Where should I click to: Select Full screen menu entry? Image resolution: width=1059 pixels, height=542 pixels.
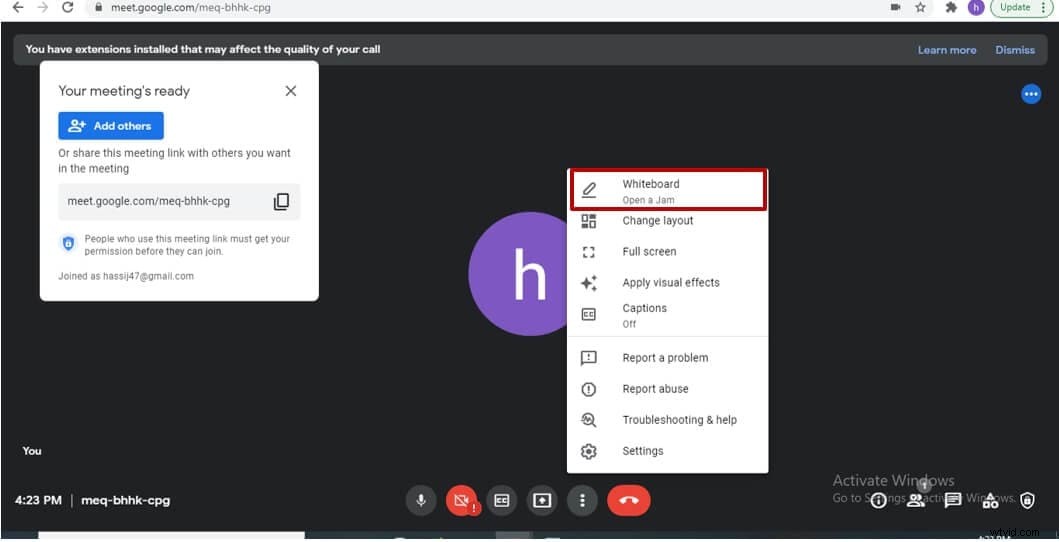click(668, 252)
